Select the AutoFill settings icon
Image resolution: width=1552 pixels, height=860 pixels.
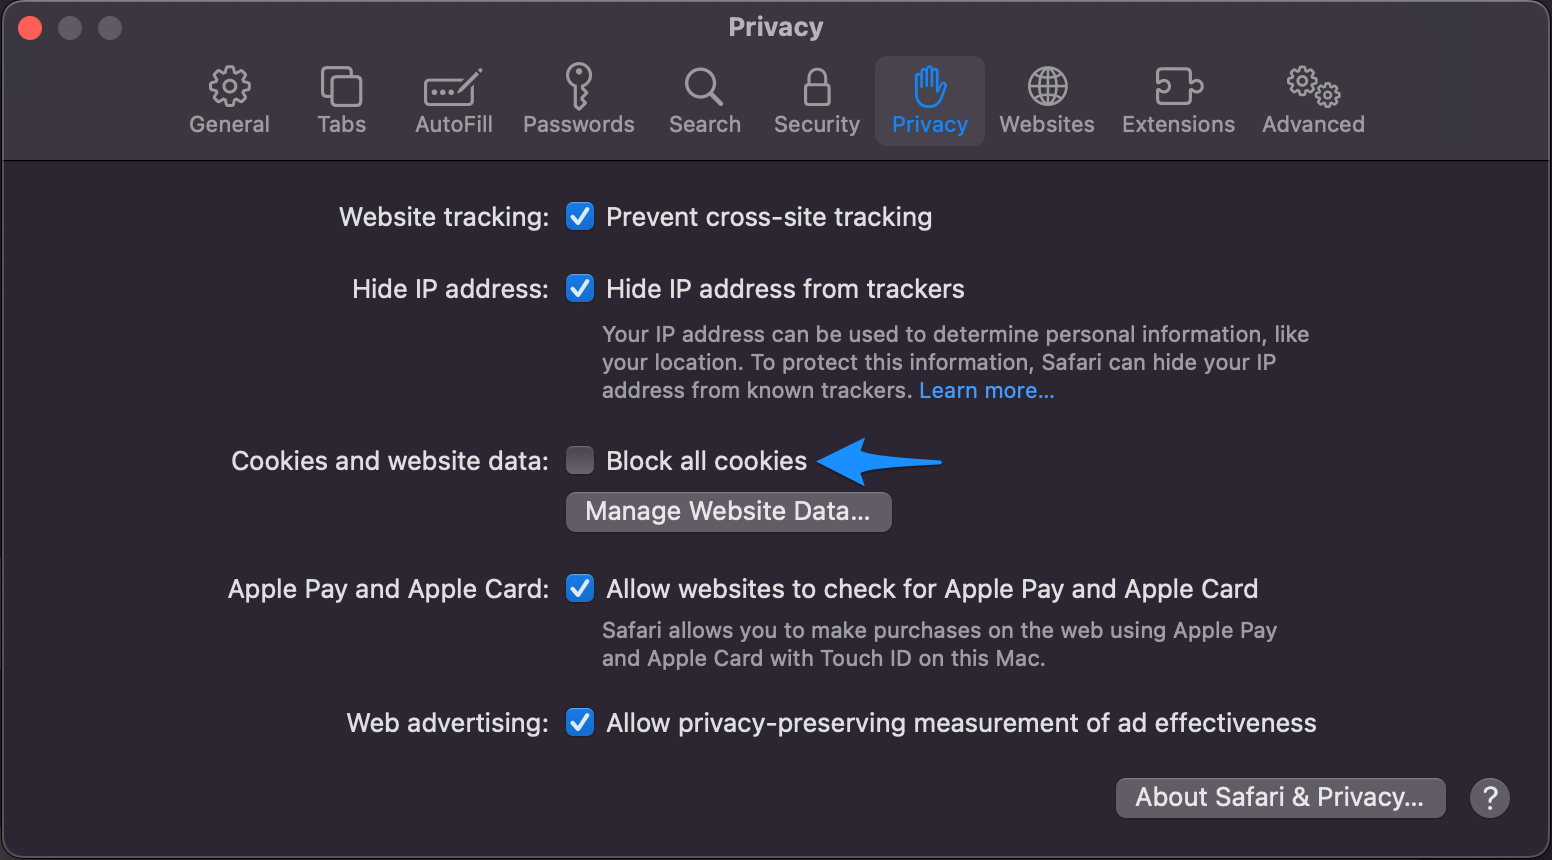453,99
